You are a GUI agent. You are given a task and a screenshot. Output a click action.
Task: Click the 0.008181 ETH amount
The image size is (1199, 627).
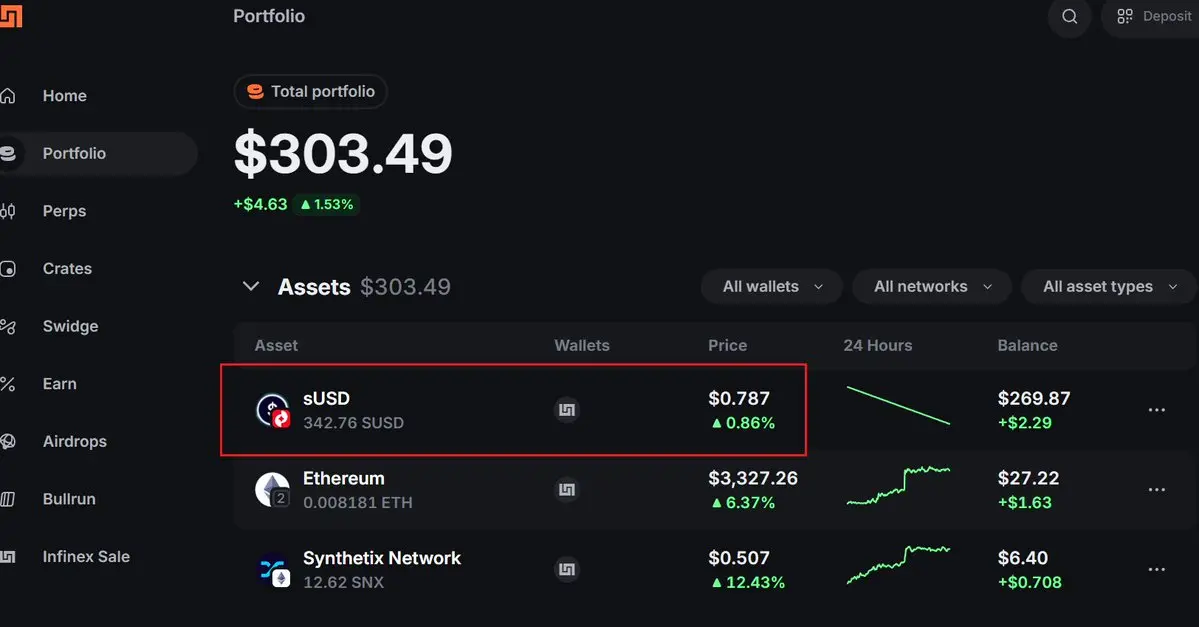pos(358,503)
